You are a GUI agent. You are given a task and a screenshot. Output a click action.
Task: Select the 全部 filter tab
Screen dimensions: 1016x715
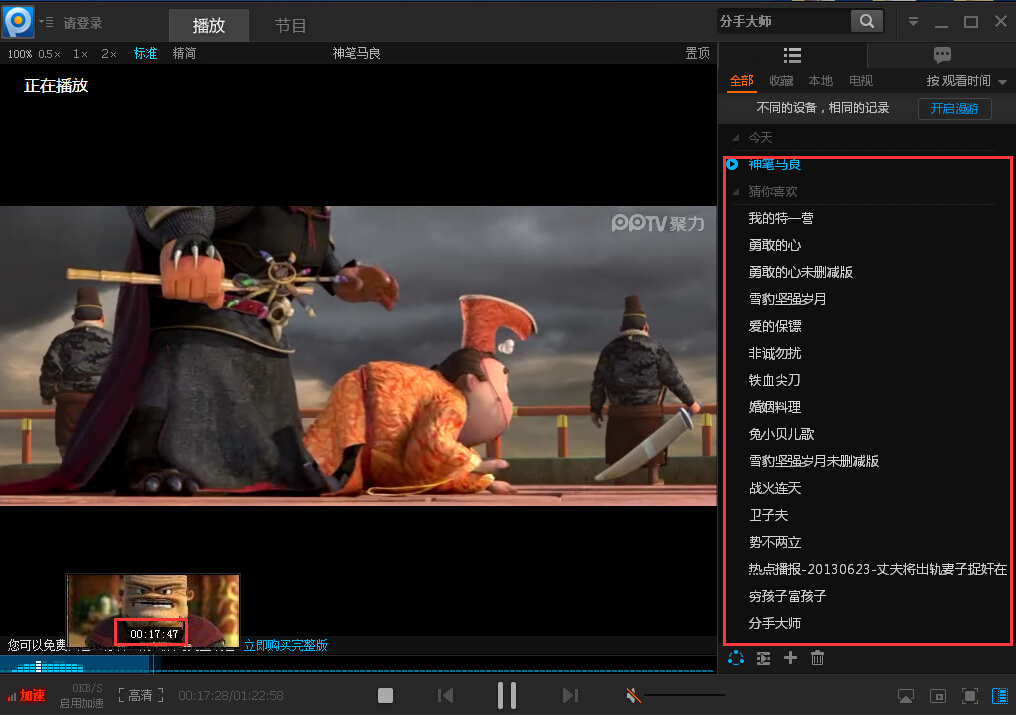coord(741,81)
